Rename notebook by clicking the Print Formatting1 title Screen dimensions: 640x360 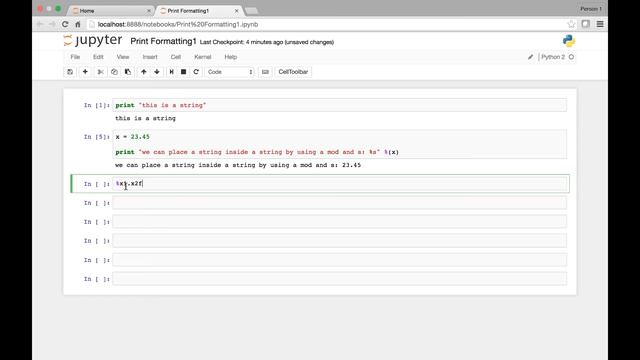pos(163,41)
